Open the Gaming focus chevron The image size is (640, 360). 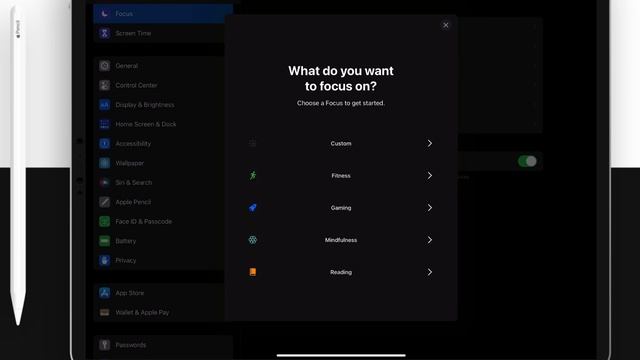click(430, 208)
